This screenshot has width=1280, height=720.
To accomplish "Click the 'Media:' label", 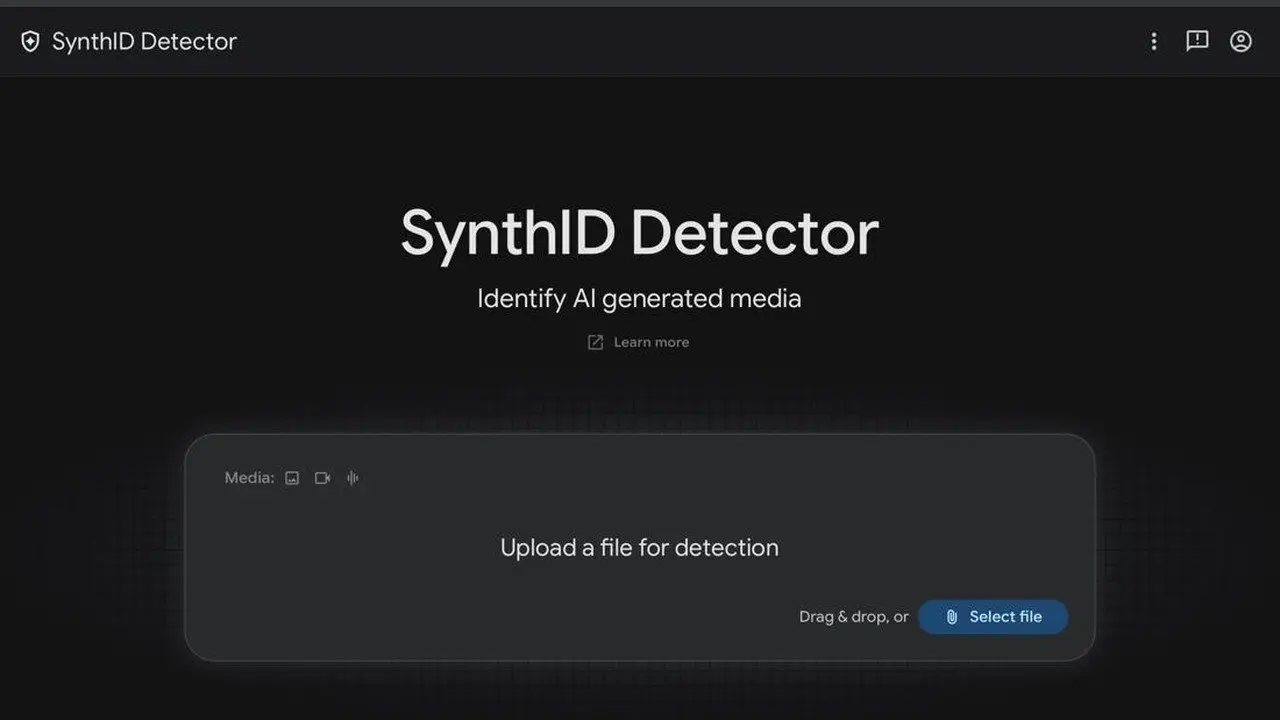I will point(249,478).
